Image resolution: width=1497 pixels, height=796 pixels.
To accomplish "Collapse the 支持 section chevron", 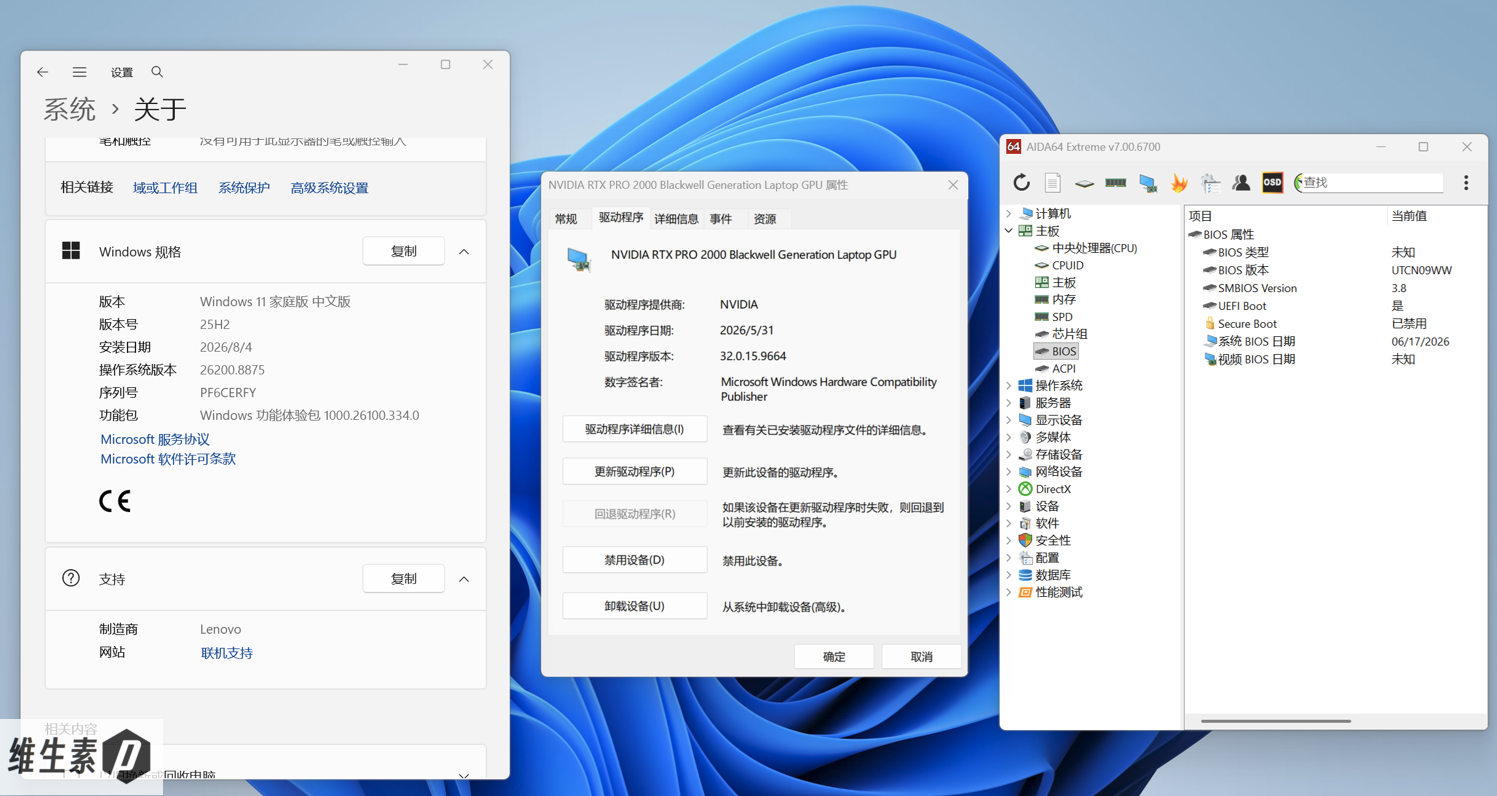I will coord(464,579).
